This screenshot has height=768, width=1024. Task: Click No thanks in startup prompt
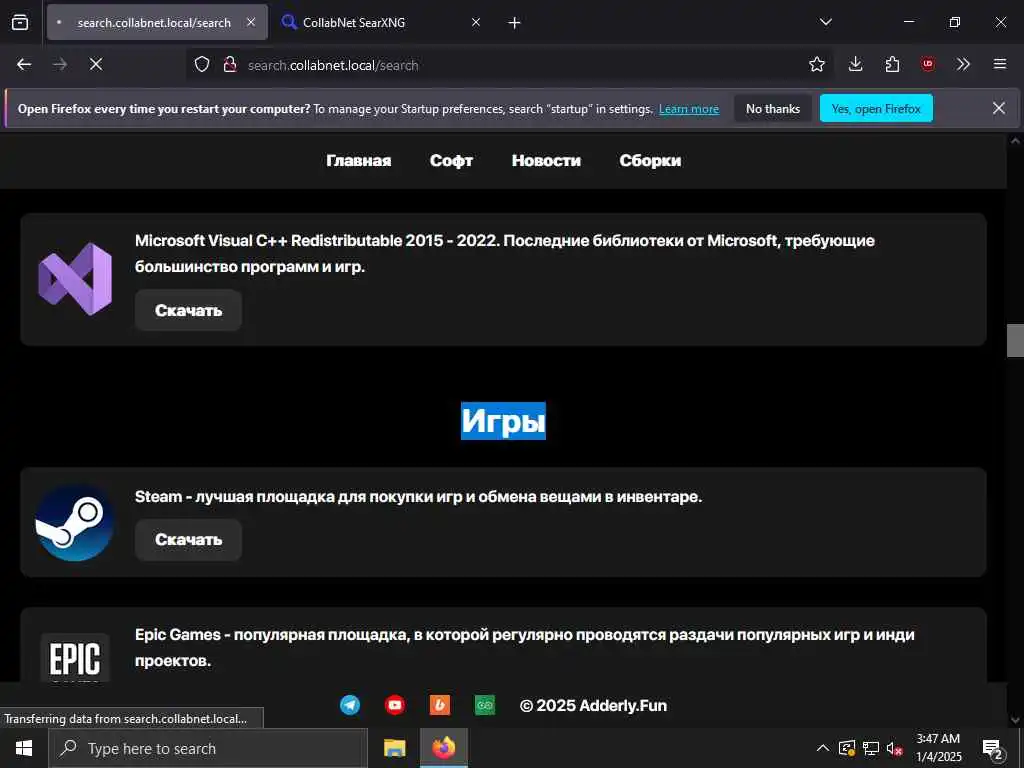coord(773,108)
